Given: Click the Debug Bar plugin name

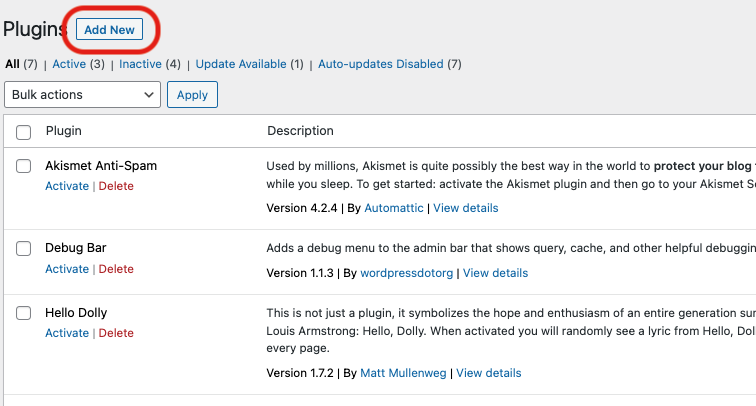Looking at the screenshot, I should pos(76,248).
